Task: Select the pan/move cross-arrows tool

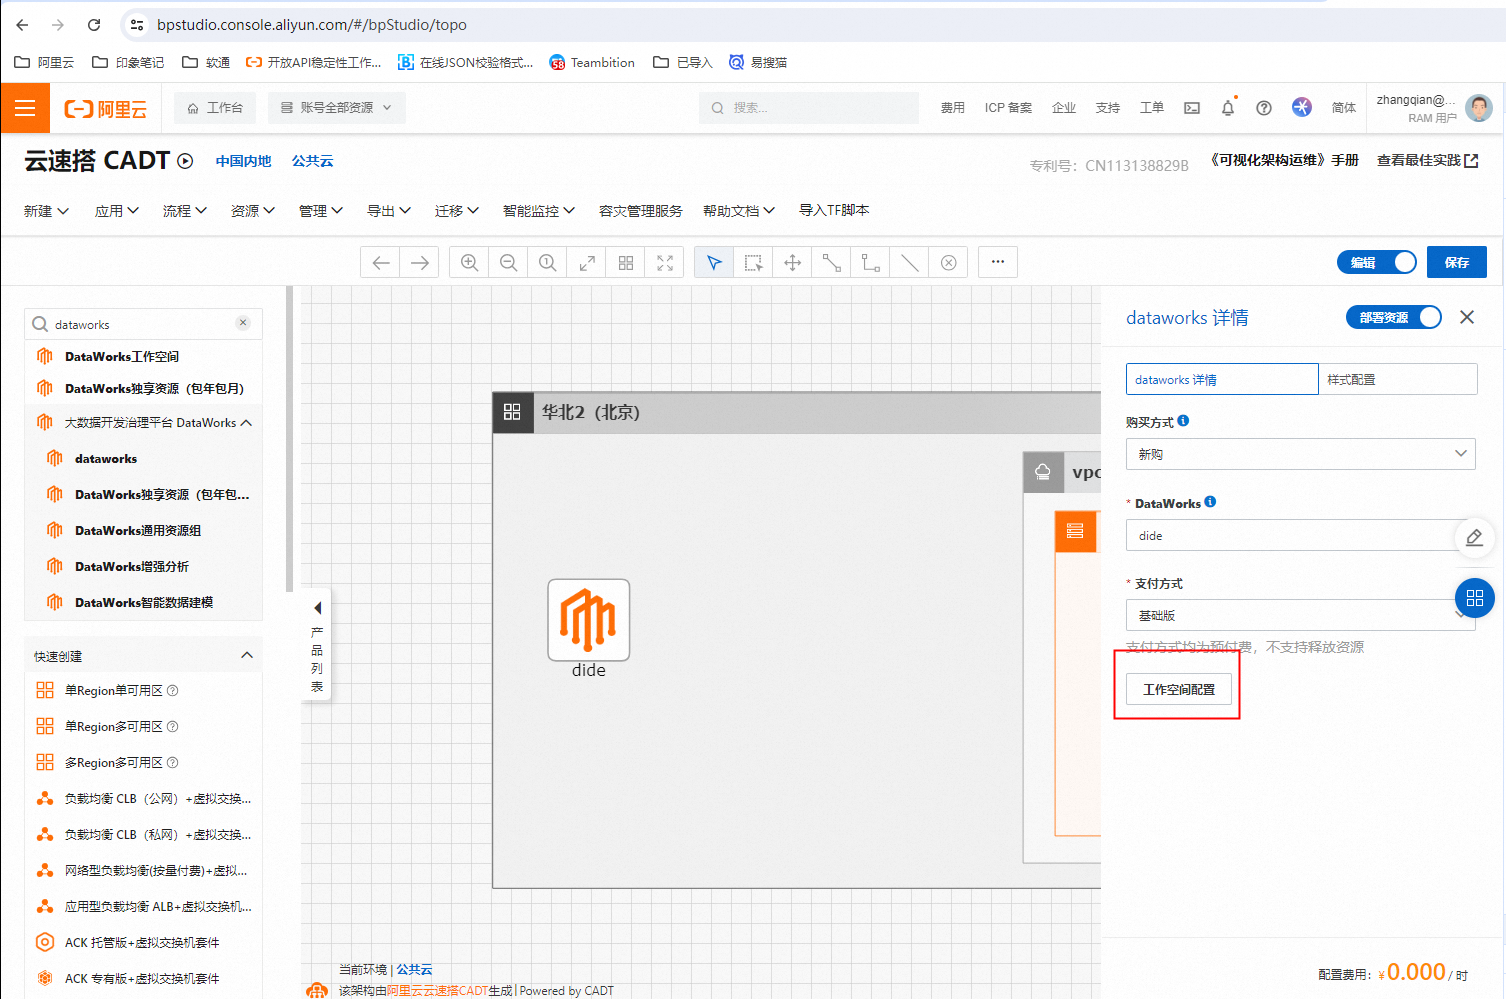Action: (792, 263)
